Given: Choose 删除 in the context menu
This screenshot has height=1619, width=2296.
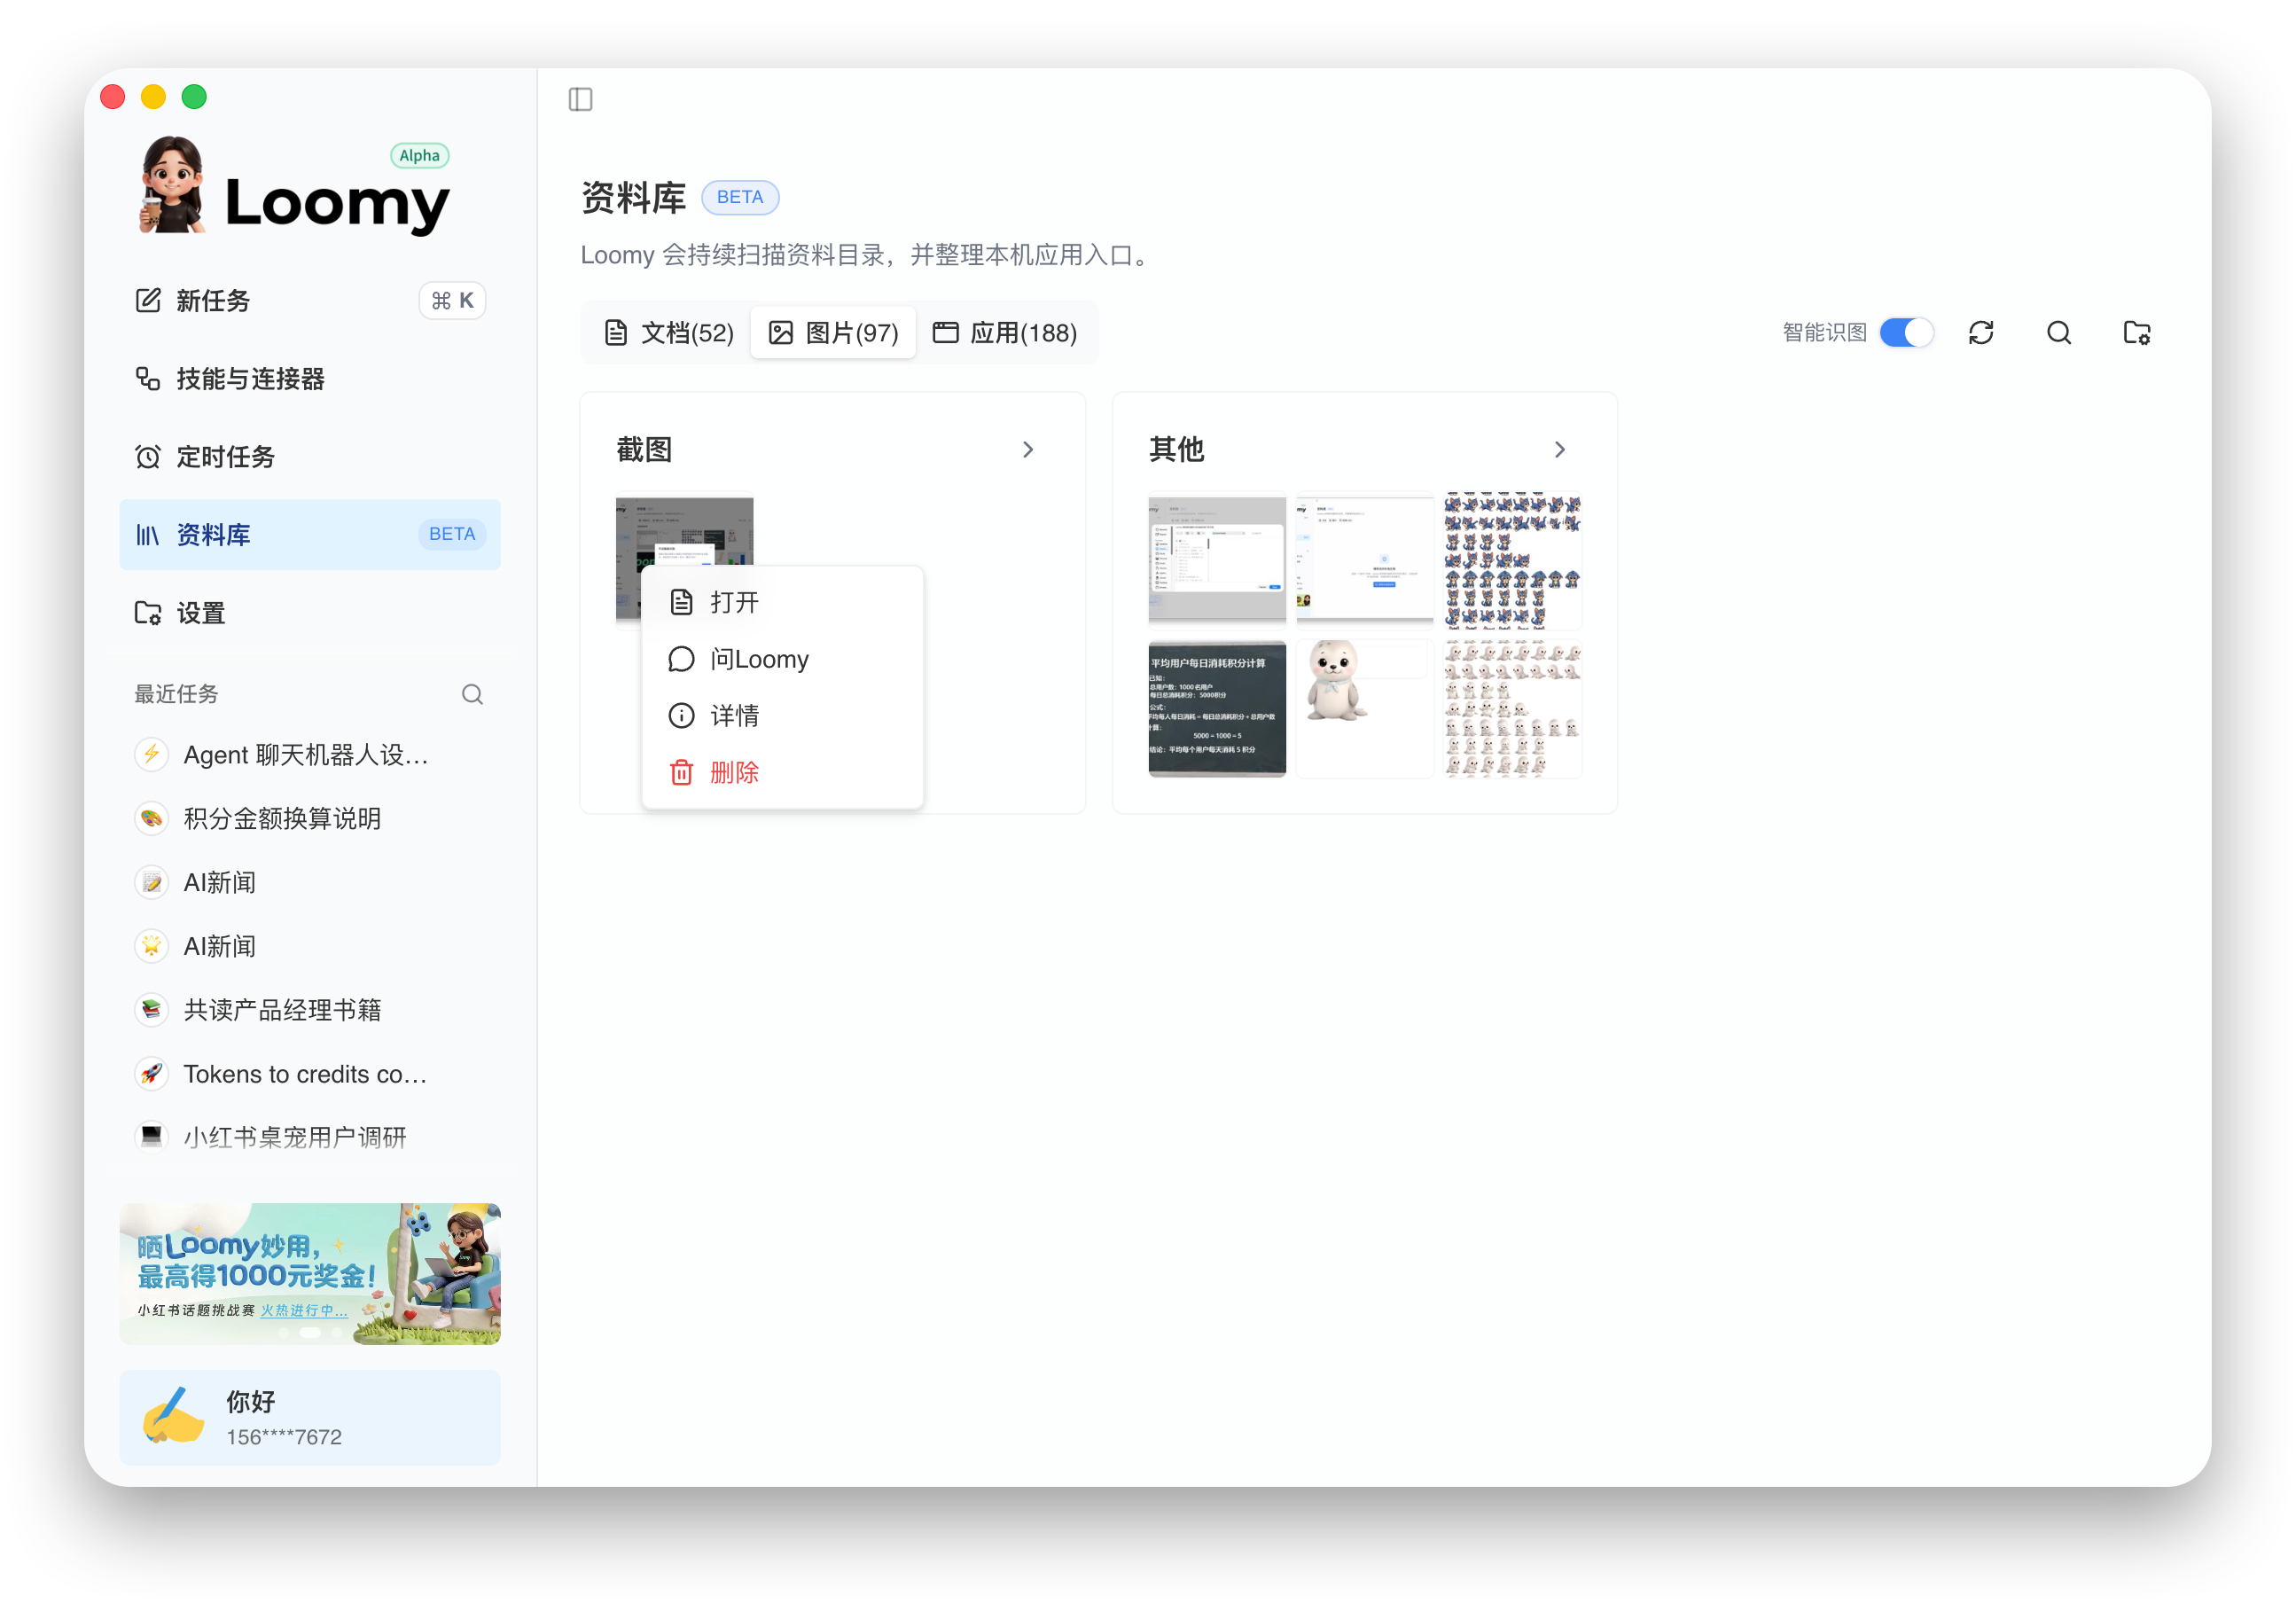Looking at the screenshot, I should coord(782,772).
